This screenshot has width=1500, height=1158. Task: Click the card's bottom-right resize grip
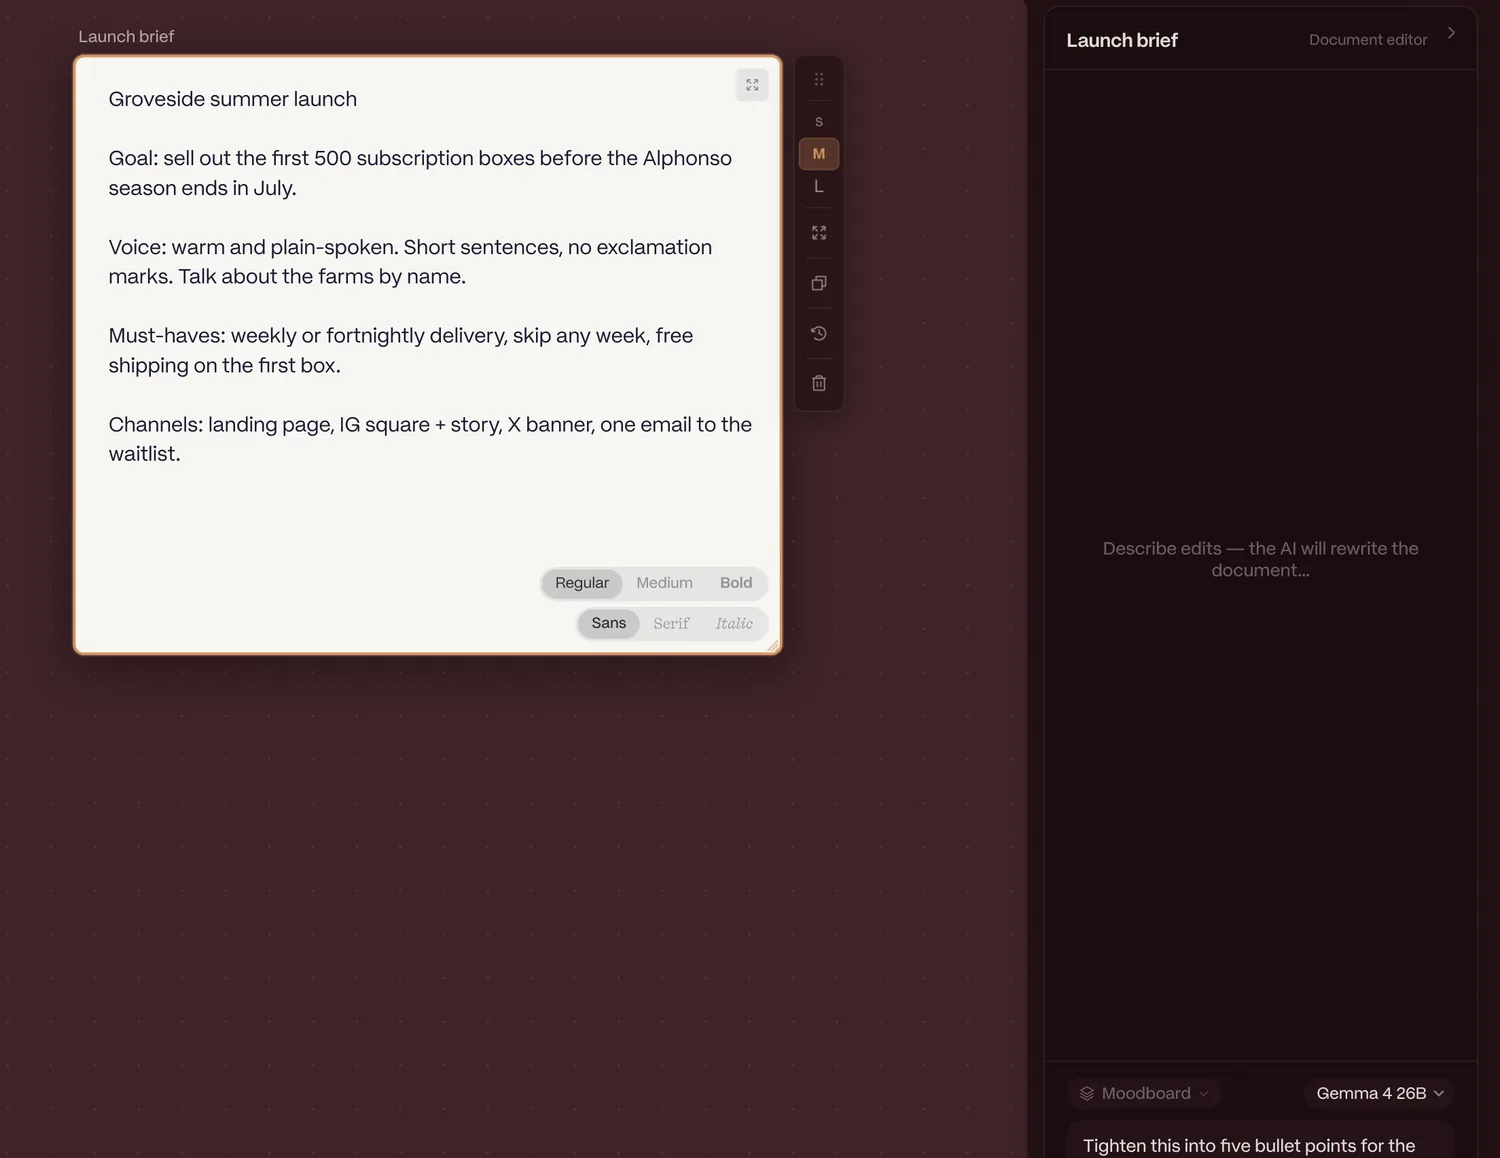click(x=773, y=646)
